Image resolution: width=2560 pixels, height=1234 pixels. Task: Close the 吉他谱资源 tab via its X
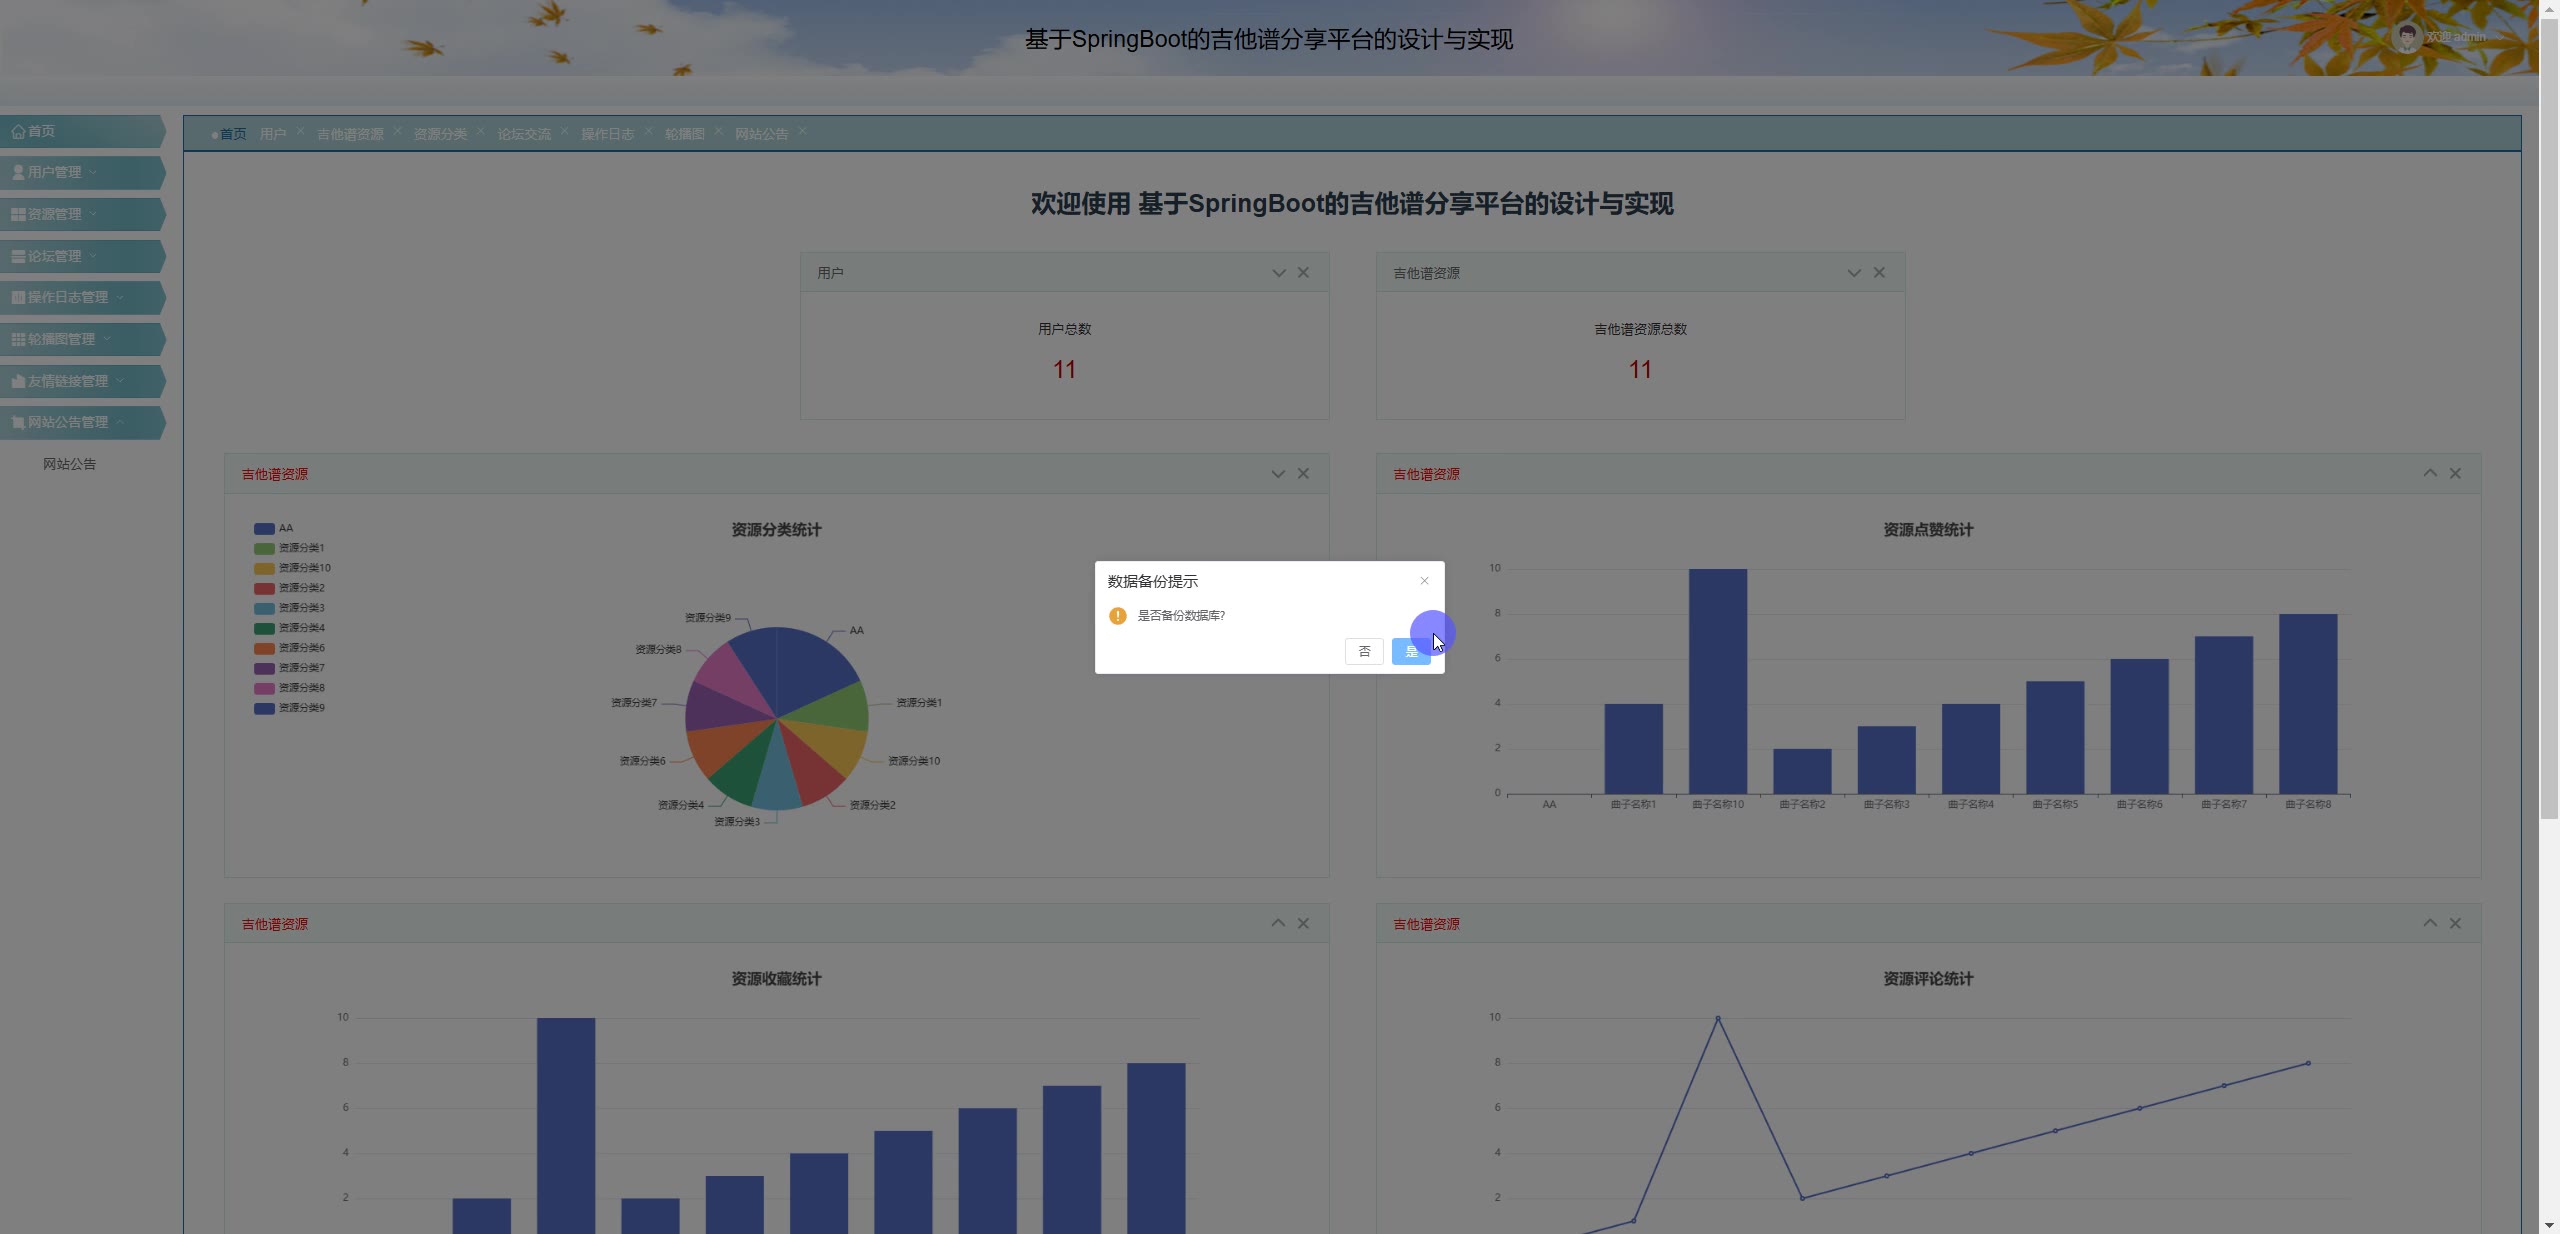[397, 131]
